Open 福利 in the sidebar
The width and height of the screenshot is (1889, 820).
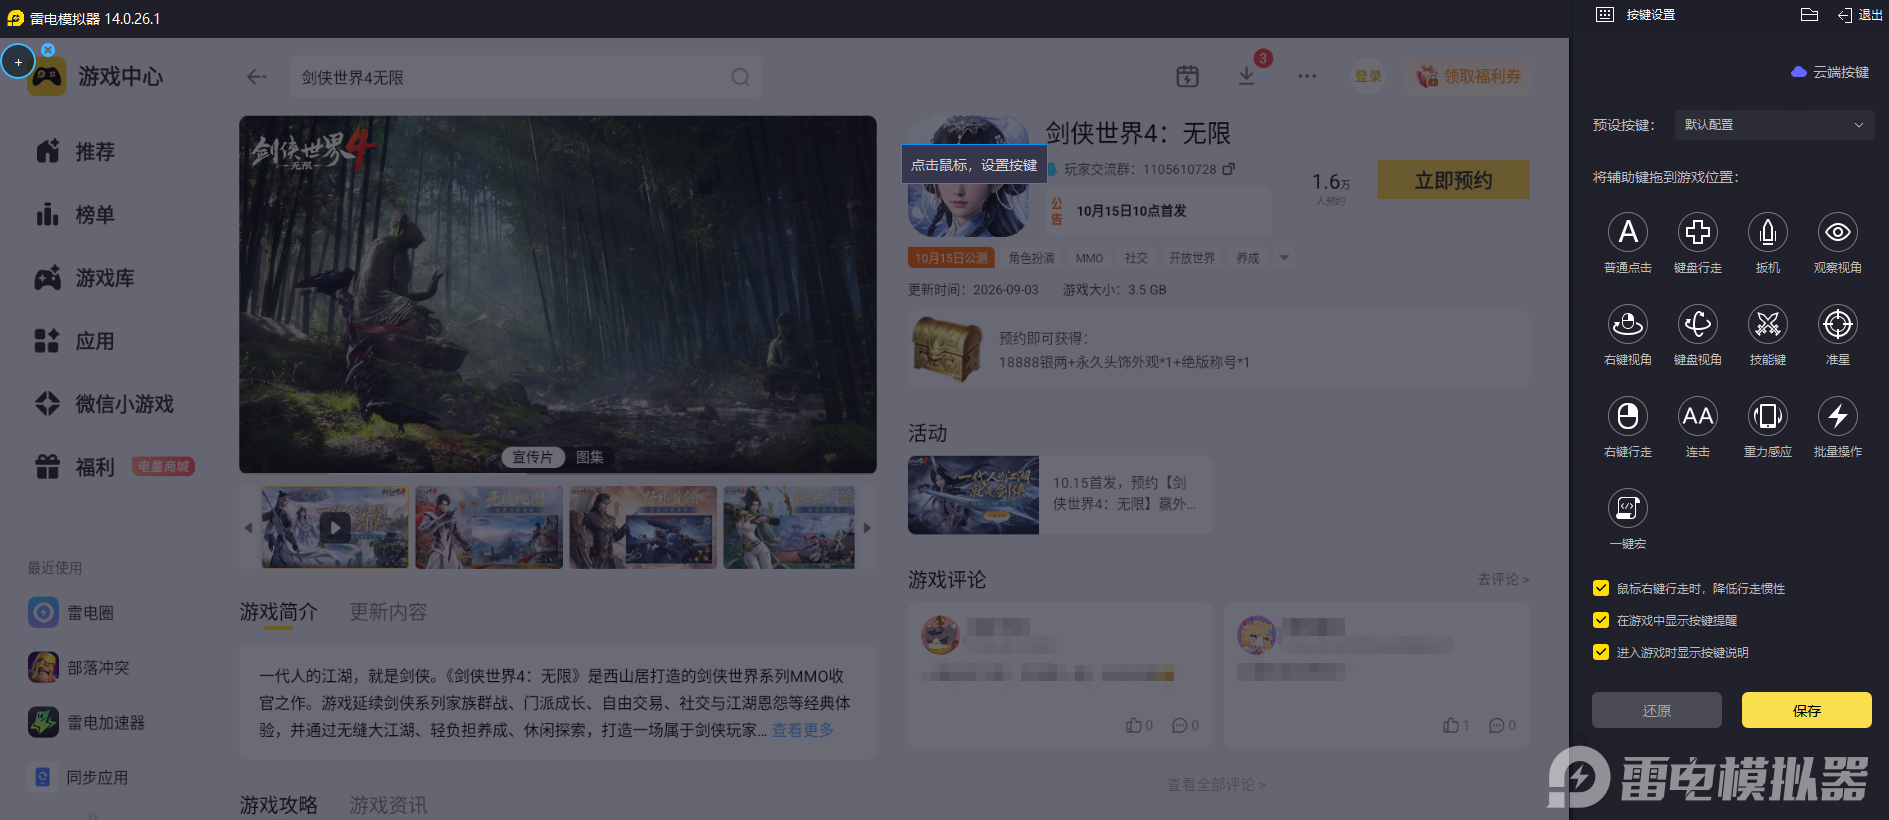pyautogui.click(x=76, y=466)
